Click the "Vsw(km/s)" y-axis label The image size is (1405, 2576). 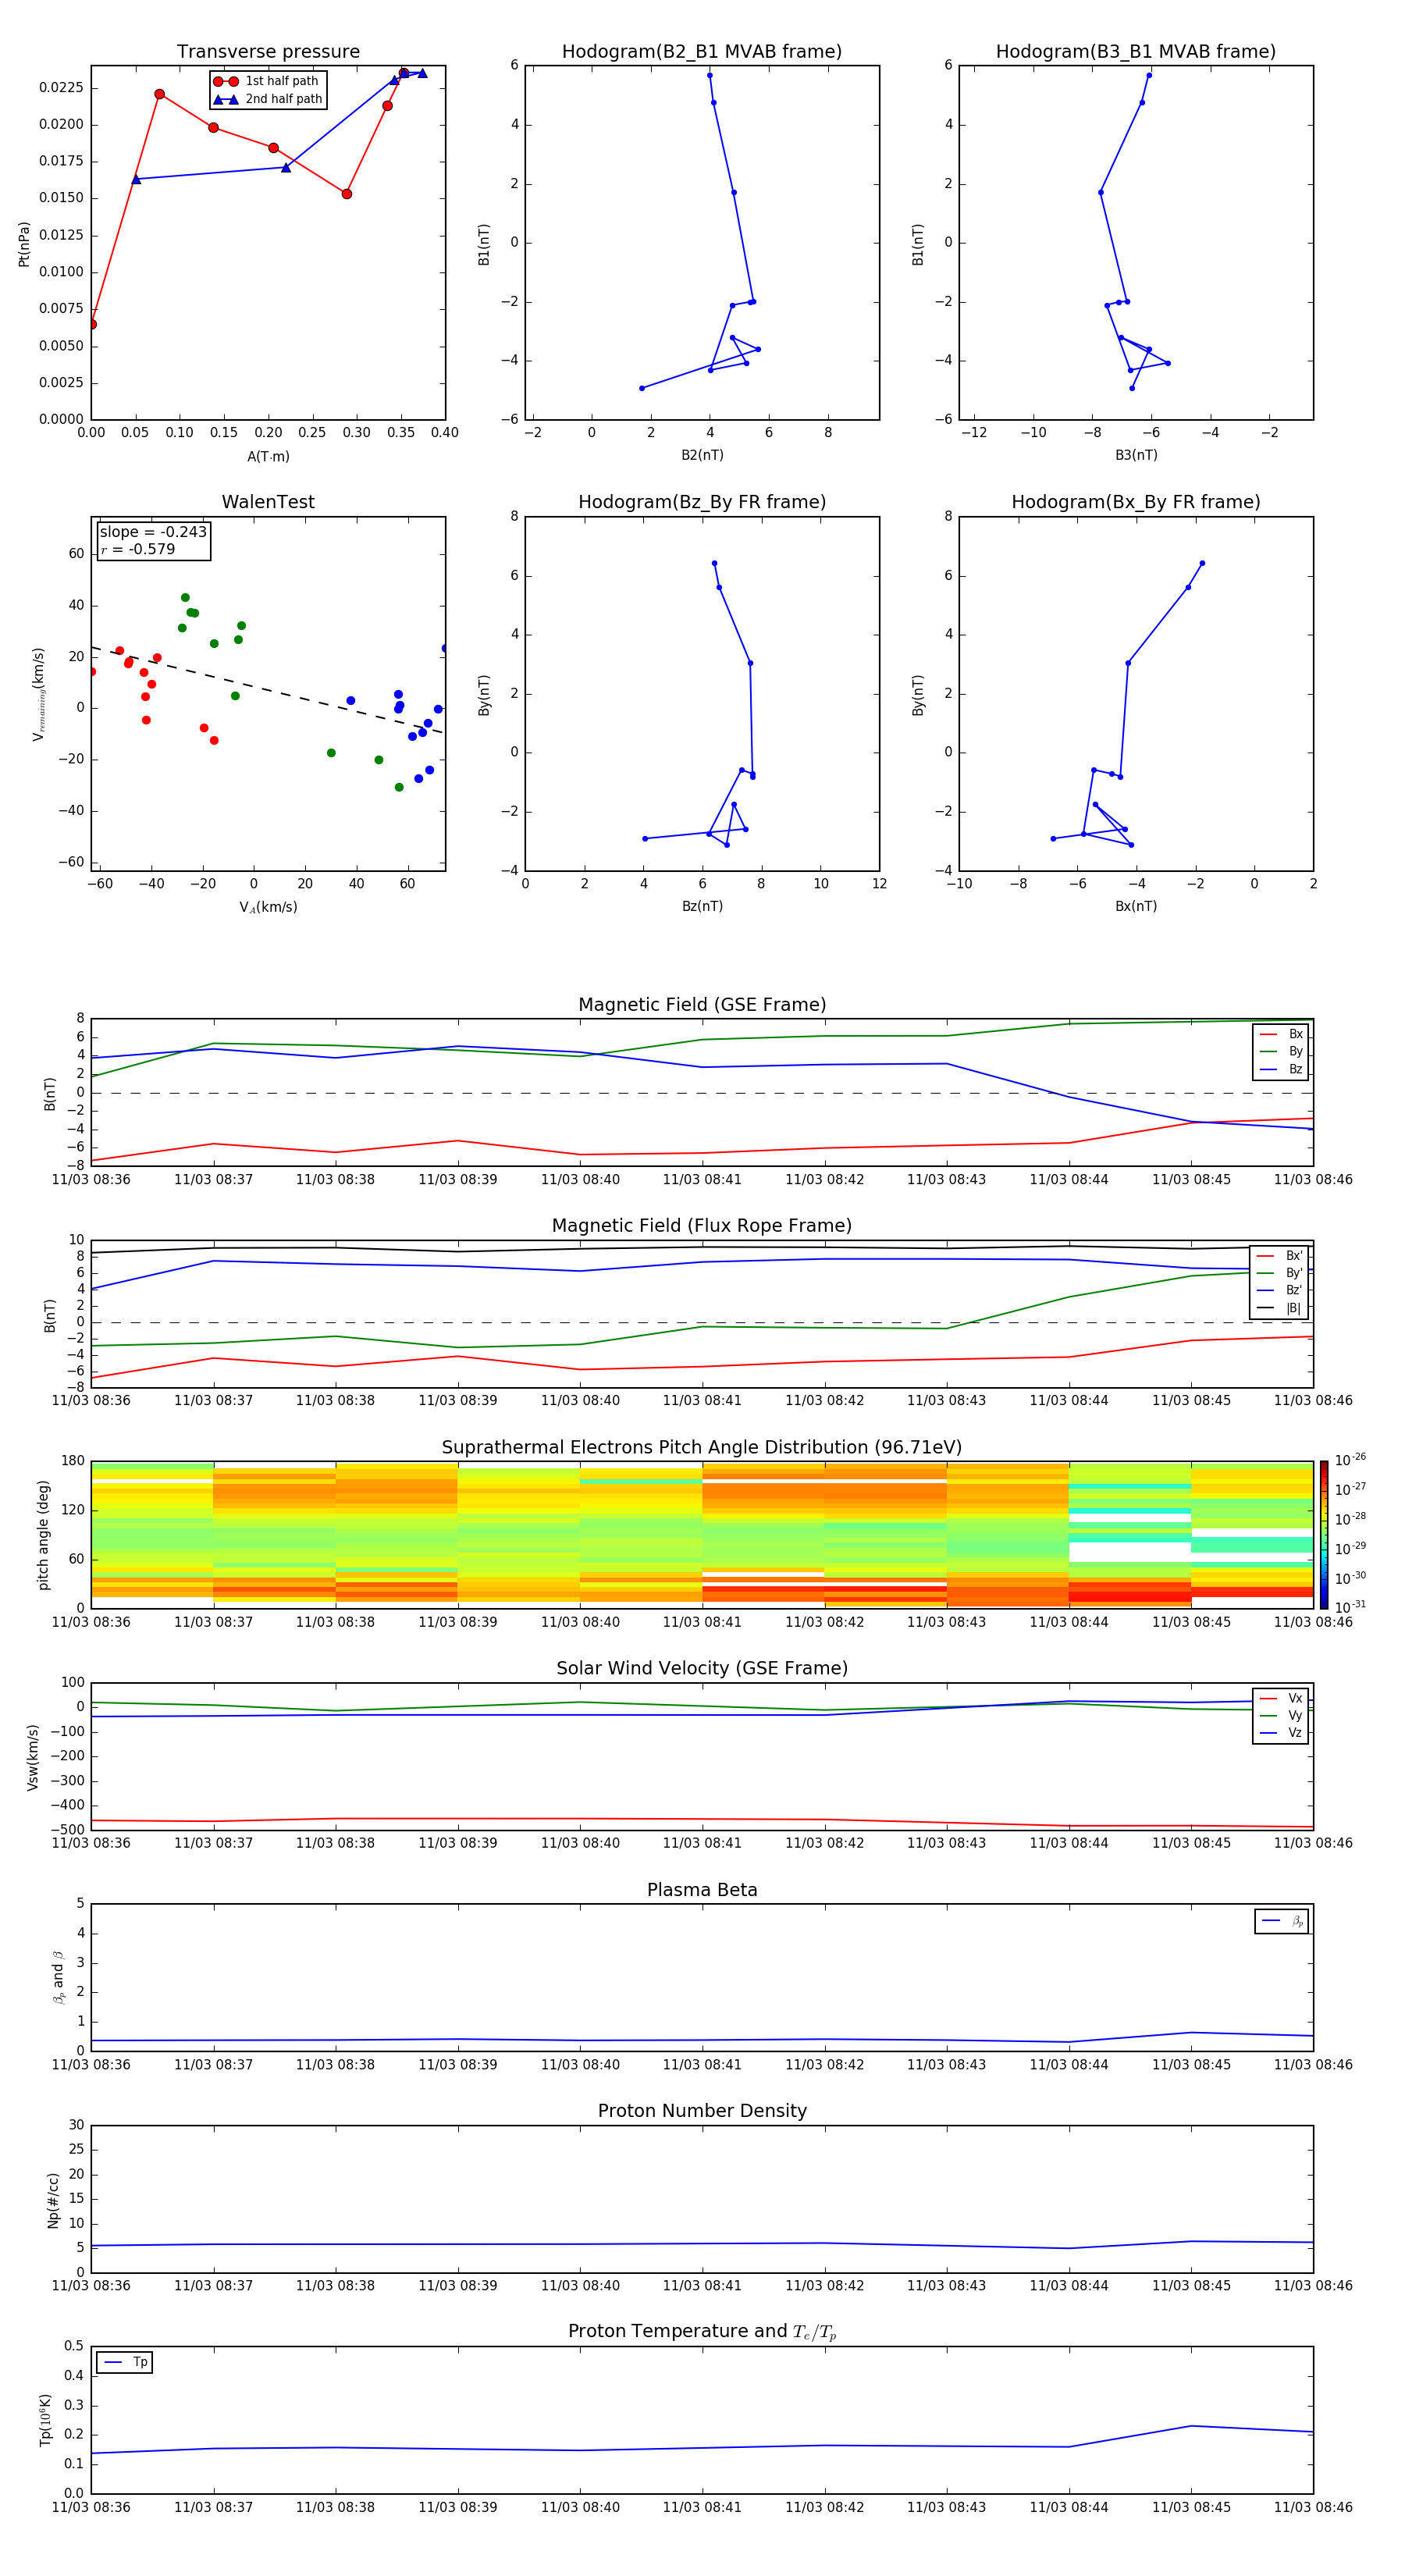click(32, 1756)
